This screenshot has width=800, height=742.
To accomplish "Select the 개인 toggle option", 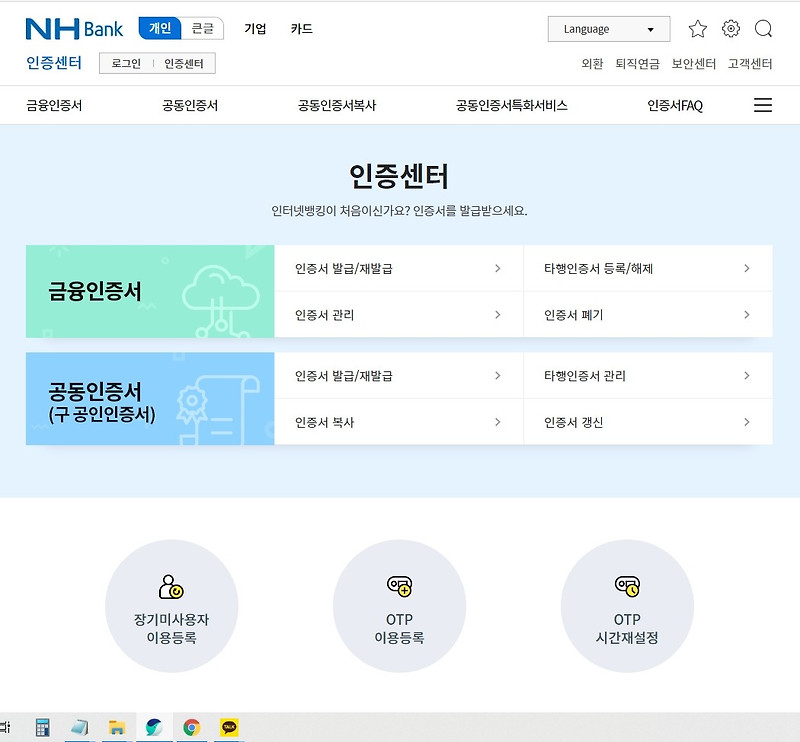I will [x=160, y=28].
